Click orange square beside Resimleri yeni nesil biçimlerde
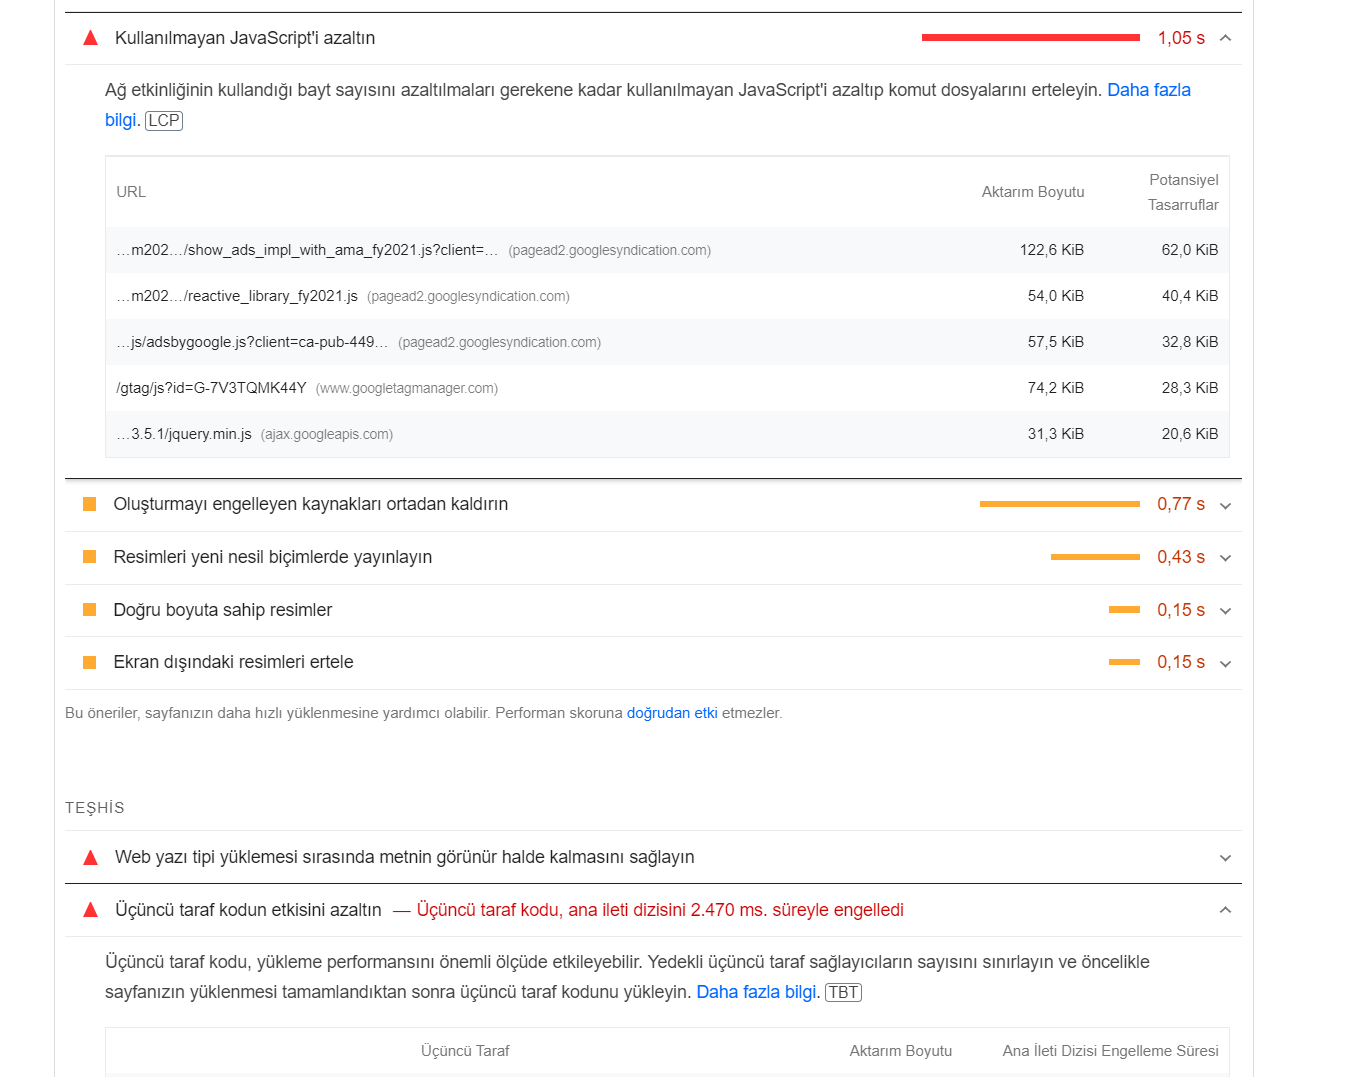Viewport: 1353px width, 1077px height. coord(89,557)
